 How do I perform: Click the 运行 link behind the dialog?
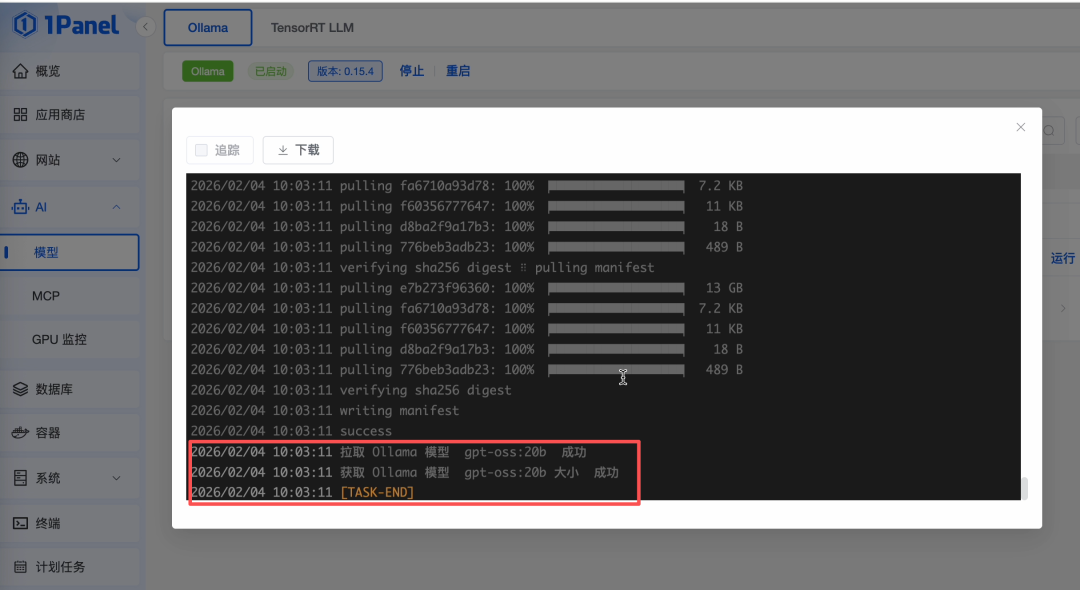pos(1063,258)
